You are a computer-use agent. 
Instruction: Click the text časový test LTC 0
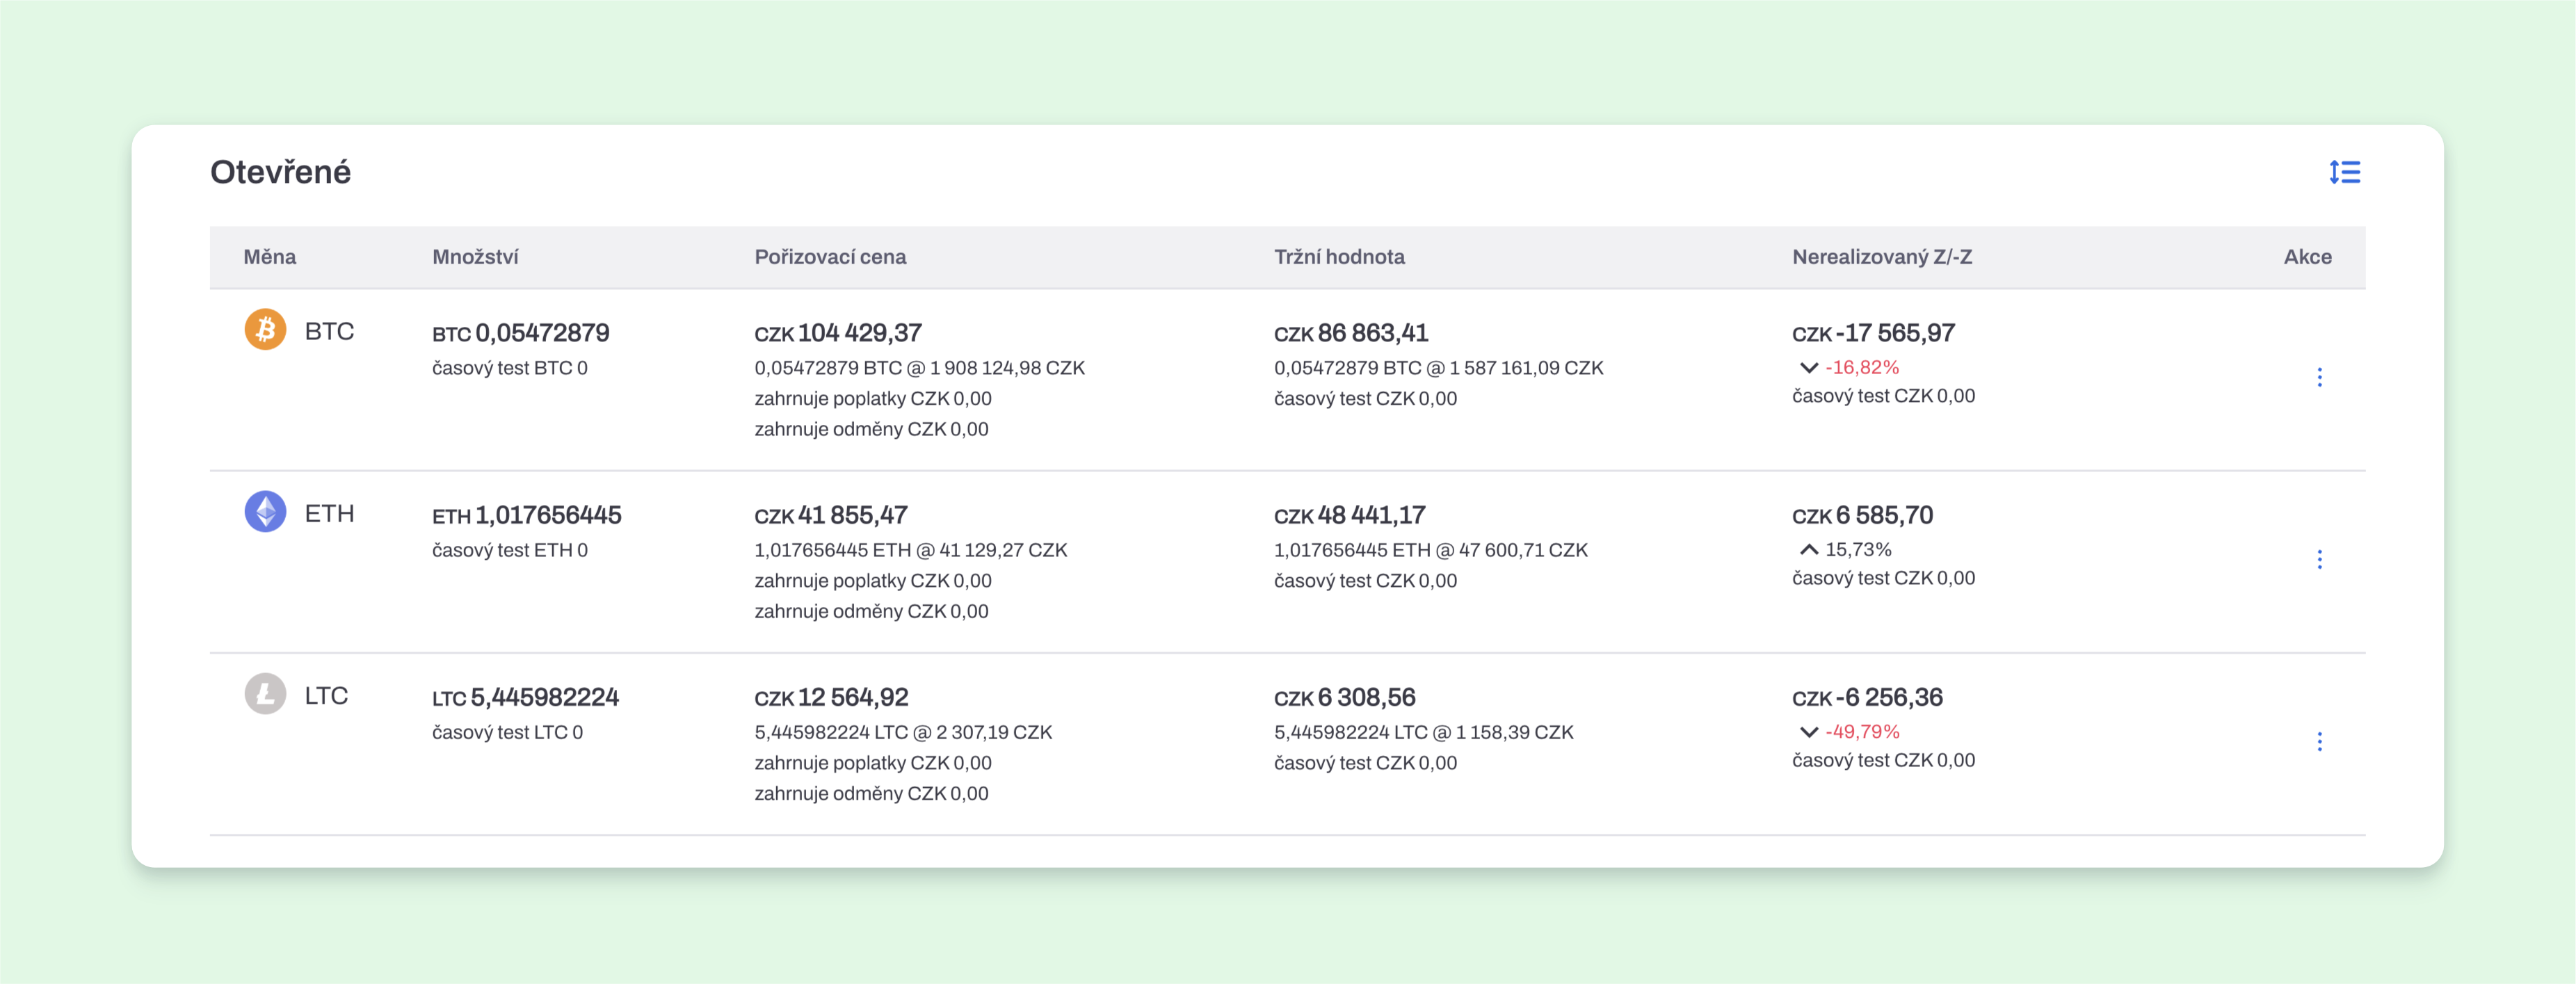(x=507, y=732)
